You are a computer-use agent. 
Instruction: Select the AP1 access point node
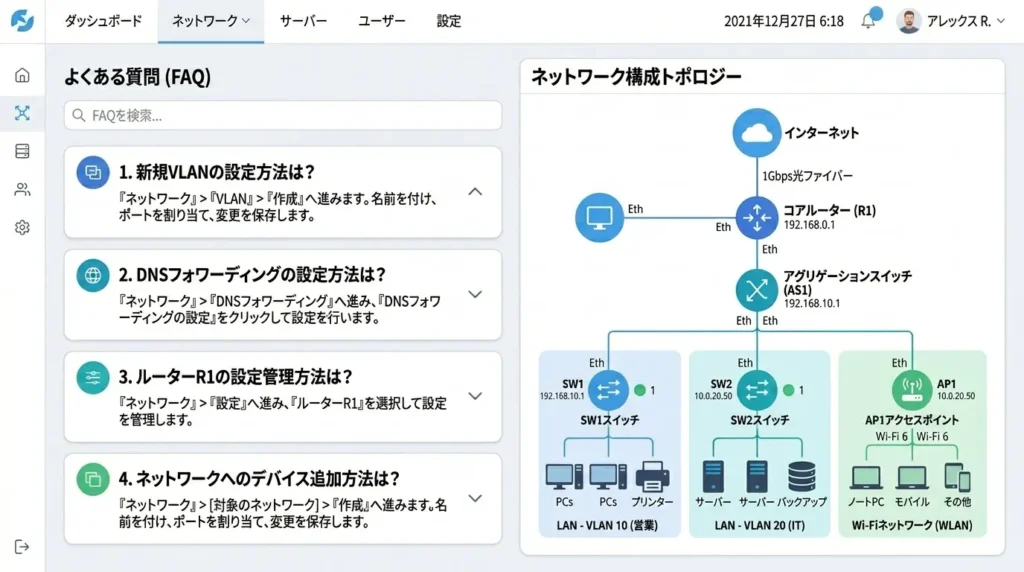[x=912, y=390]
